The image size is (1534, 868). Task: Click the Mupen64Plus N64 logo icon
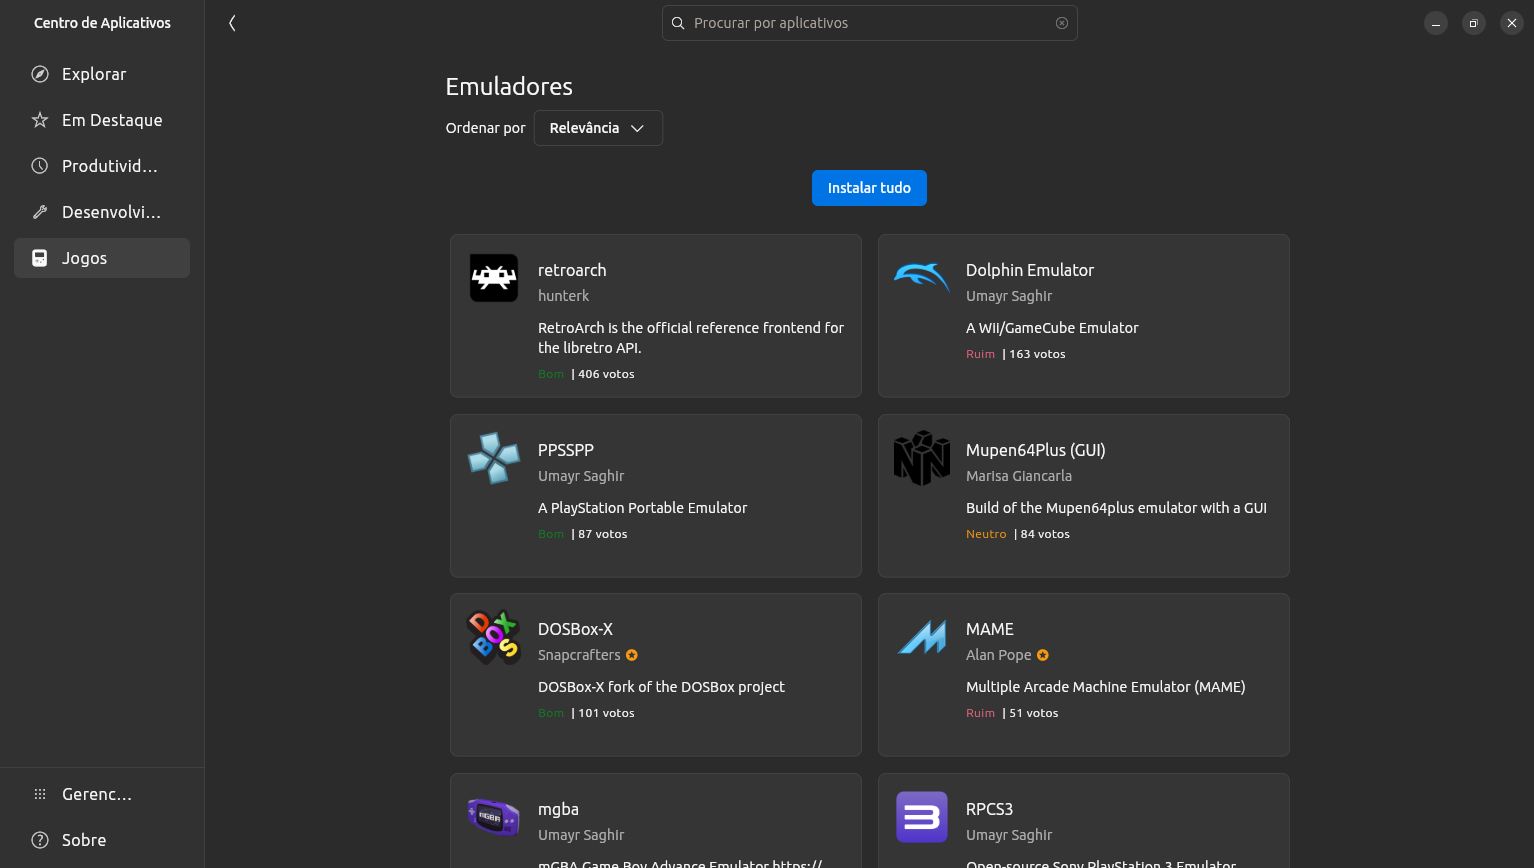pos(921,458)
